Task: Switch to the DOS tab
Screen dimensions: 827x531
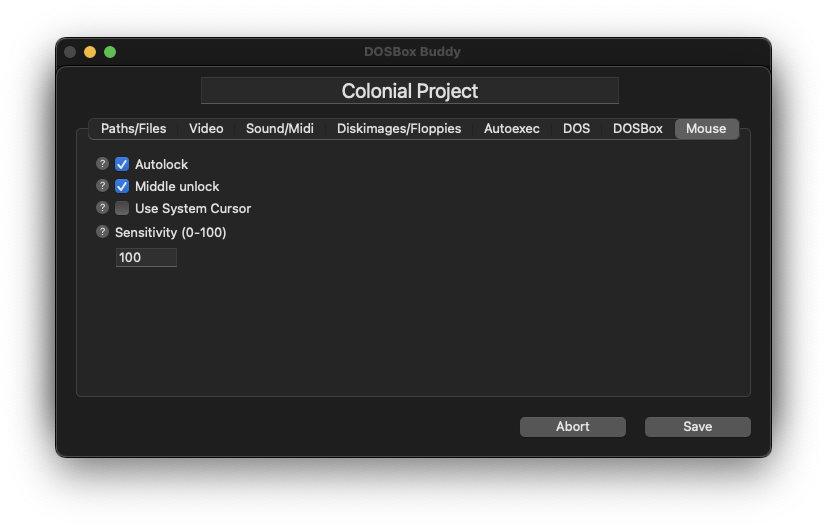Action: (576, 129)
